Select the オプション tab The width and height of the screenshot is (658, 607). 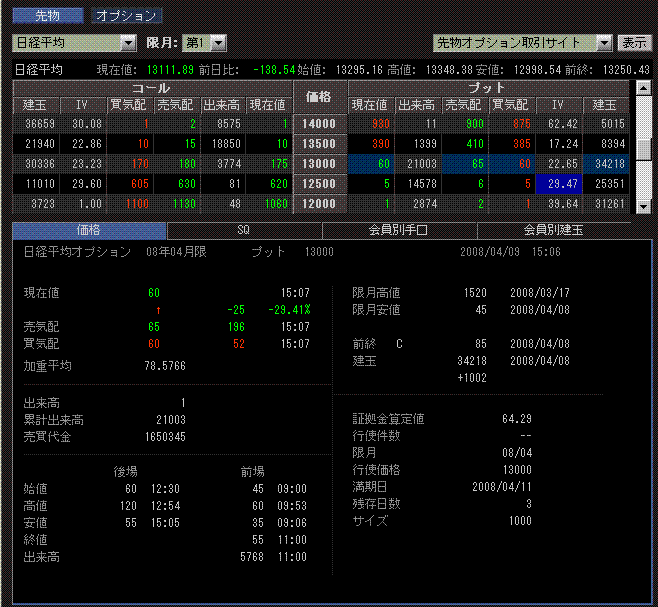tap(126, 16)
